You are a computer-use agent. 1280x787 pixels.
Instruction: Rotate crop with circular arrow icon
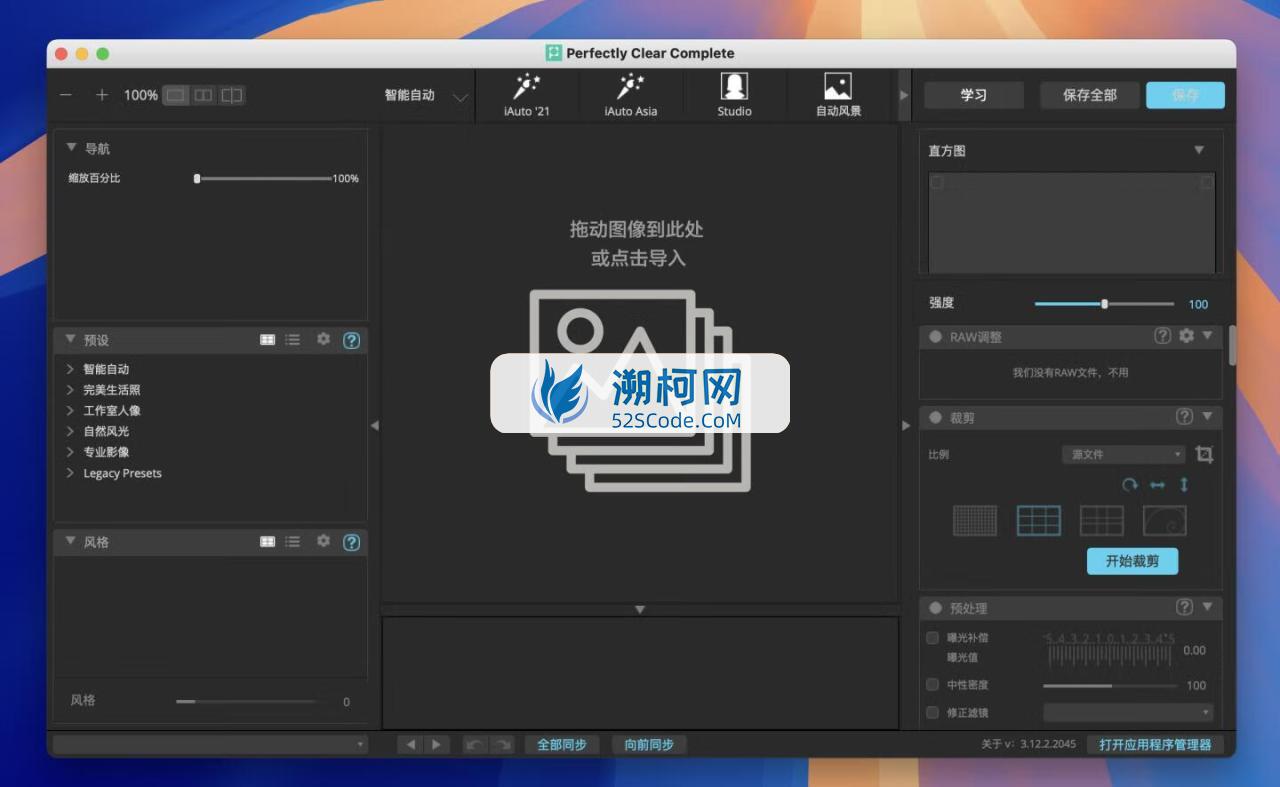1130,485
